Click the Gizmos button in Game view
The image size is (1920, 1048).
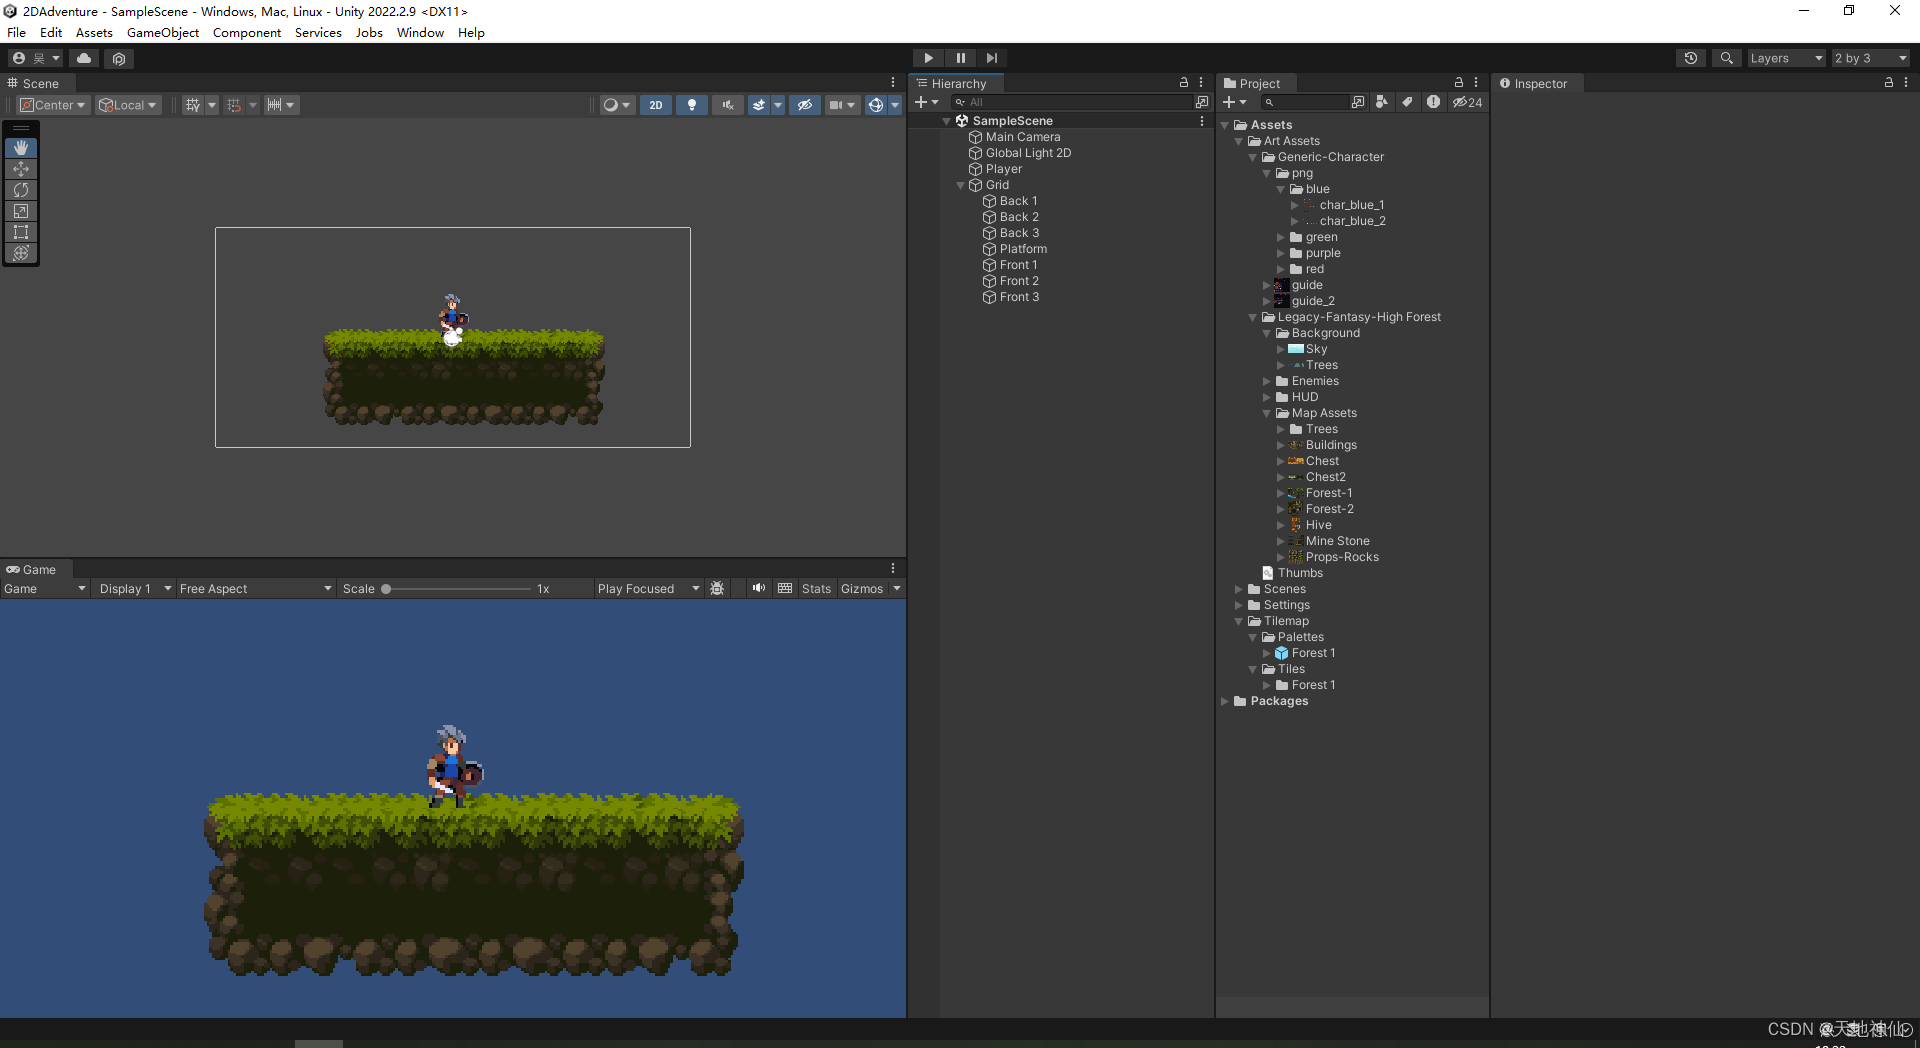point(862,589)
